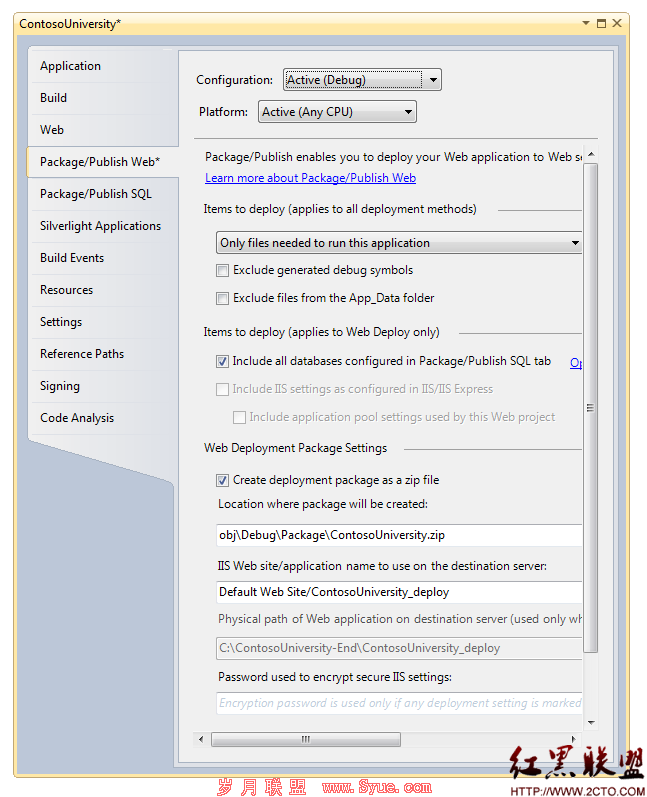Uncheck Create deployment package as zip file
Viewport: 647px width, 797px height.
coord(222,480)
